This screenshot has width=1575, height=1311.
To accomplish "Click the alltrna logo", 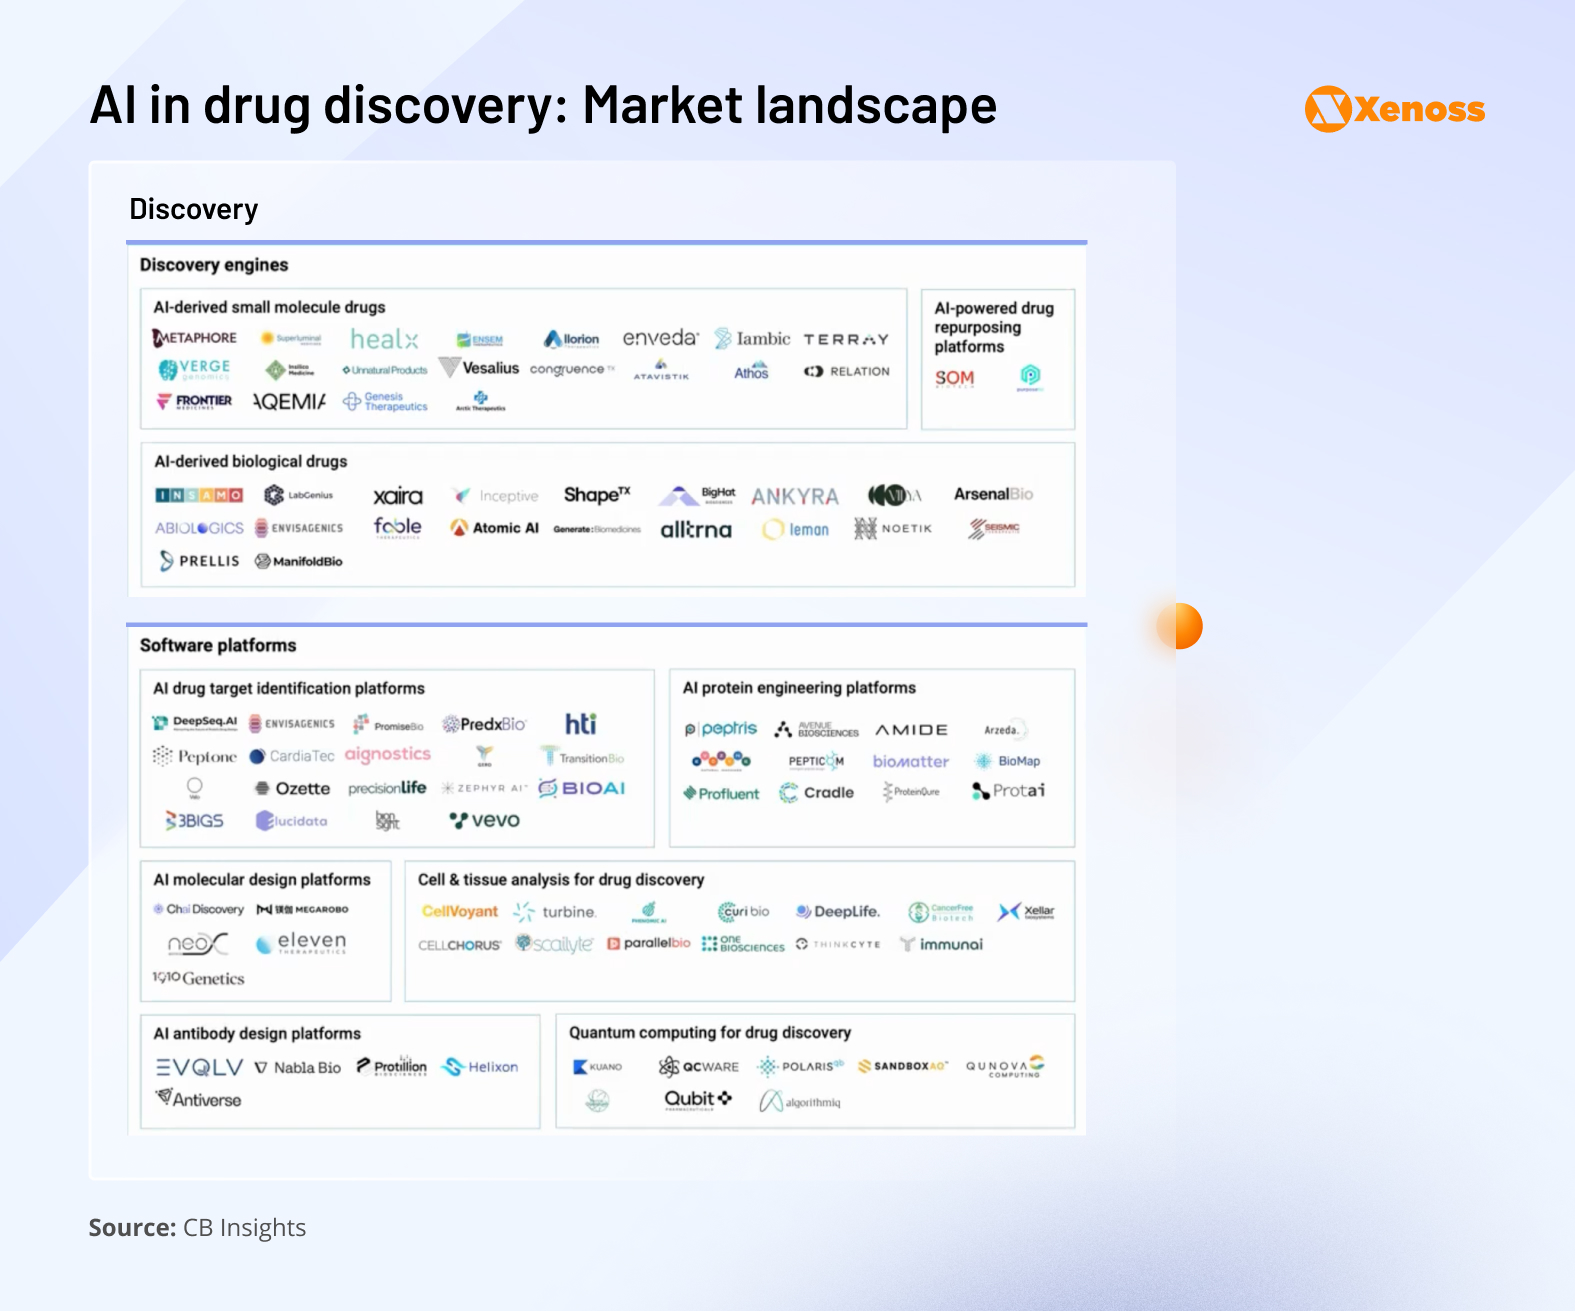I will (x=696, y=529).
